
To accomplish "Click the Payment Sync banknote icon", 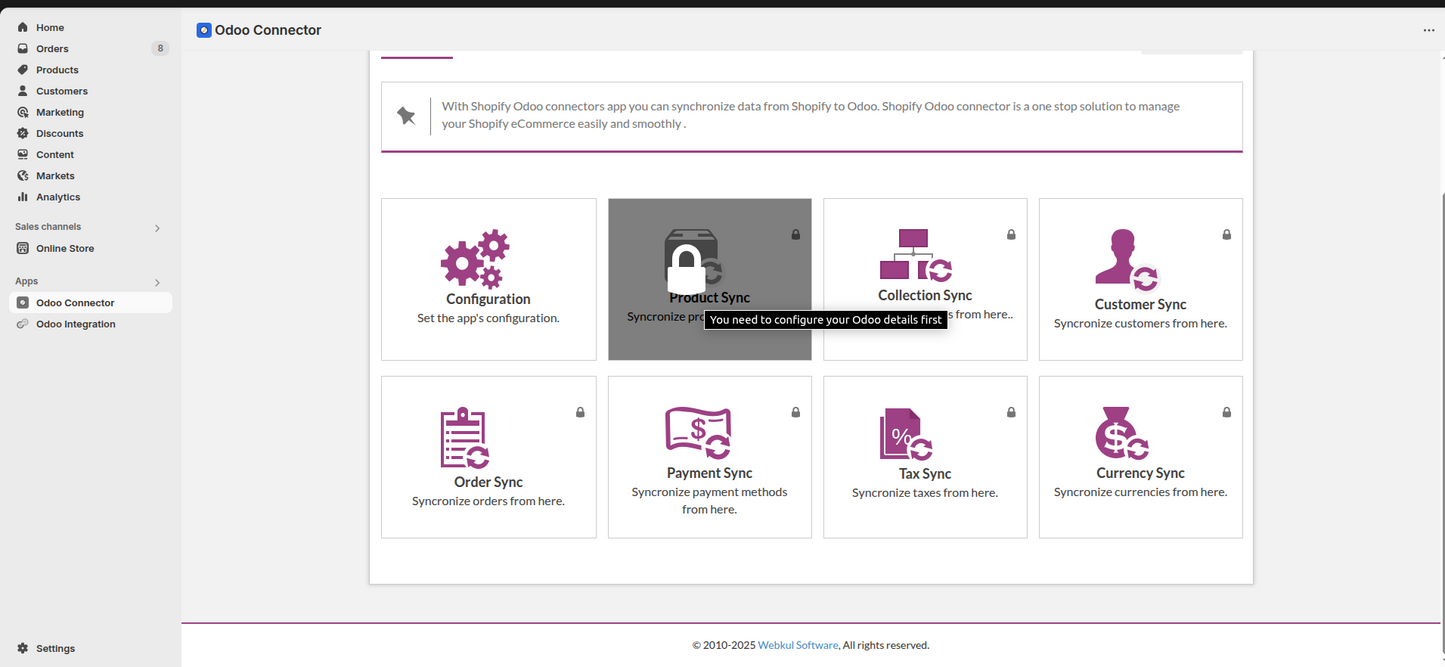I will [x=699, y=433].
